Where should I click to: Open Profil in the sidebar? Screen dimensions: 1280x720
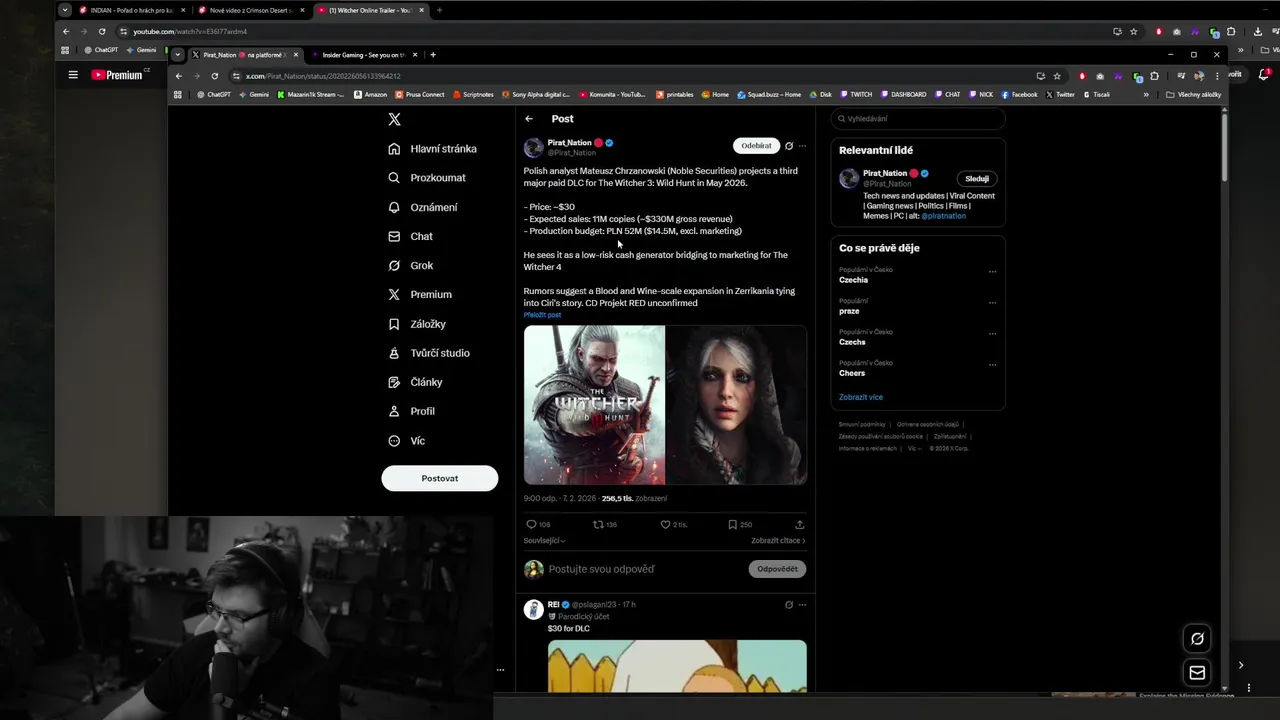[x=411, y=411]
